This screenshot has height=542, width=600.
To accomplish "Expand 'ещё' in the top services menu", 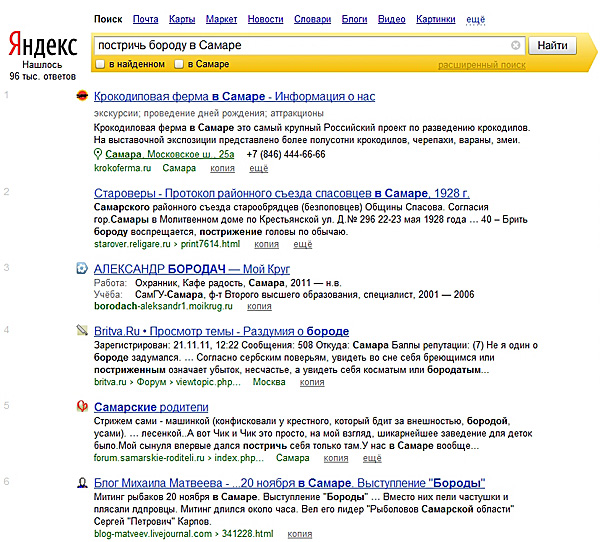I will pyautogui.click(x=476, y=19).
